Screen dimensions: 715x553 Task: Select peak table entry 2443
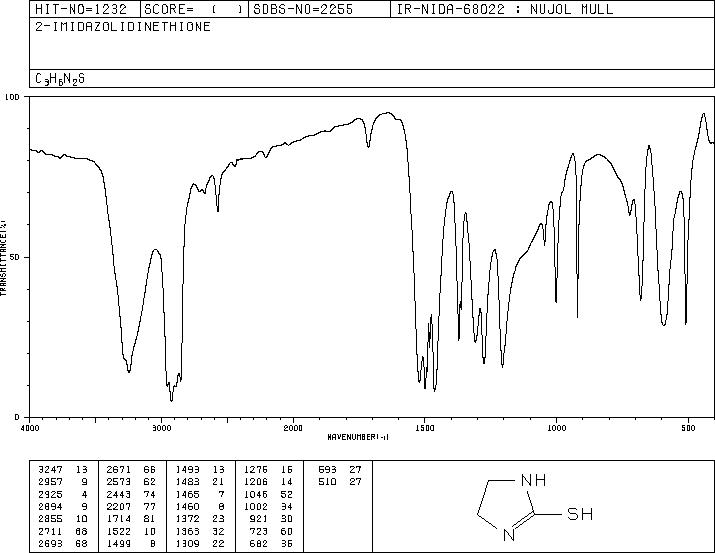pyautogui.click(x=119, y=494)
